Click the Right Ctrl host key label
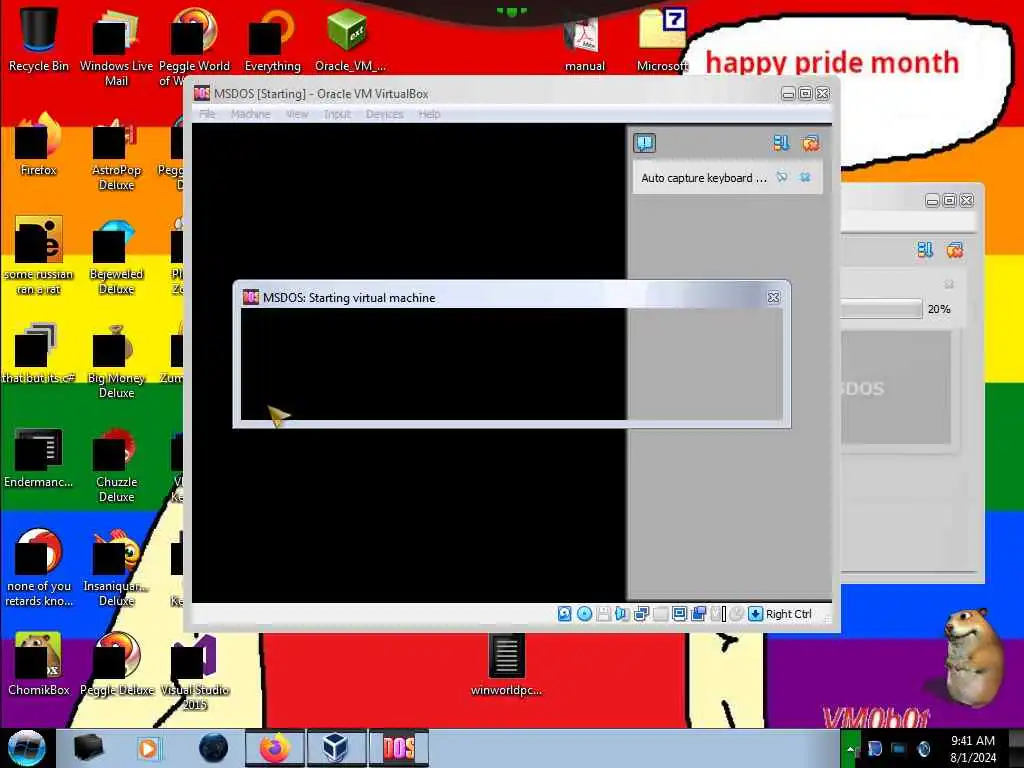 tap(788, 614)
